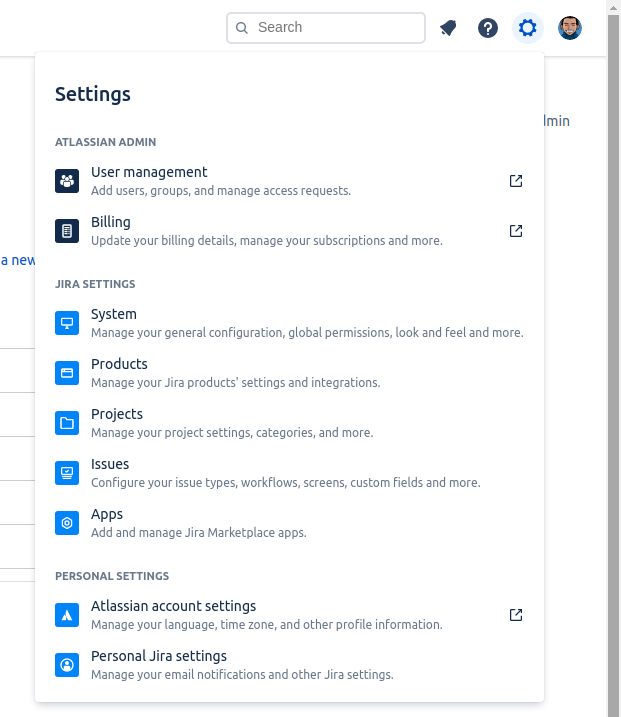Image resolution: width=621 pixels, height=717 pixels.
Task: Click external link icon beside User management
Action: [x=516, y=181]
